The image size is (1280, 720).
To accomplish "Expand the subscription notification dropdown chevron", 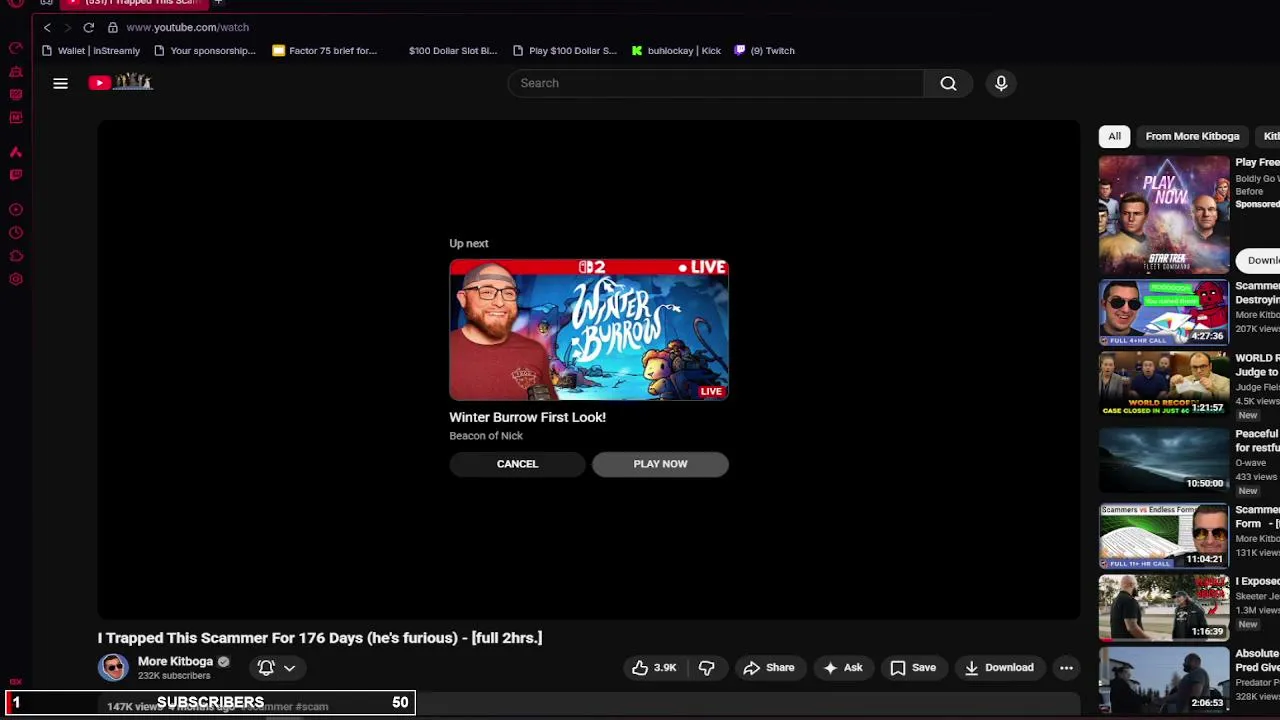I will (x=289, y=668).
